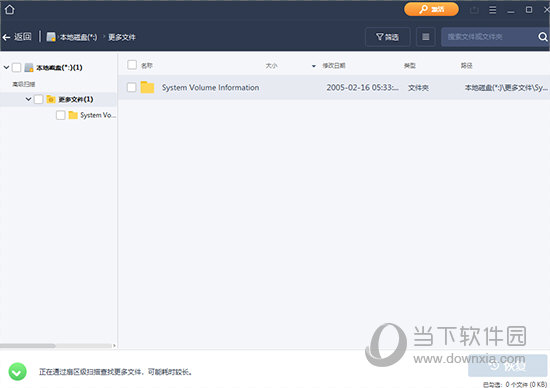The image size is (550, 388).
Task: Collapse the 本地磁盘 tree node
Action: pyautogui.click(x=6, y=67)
